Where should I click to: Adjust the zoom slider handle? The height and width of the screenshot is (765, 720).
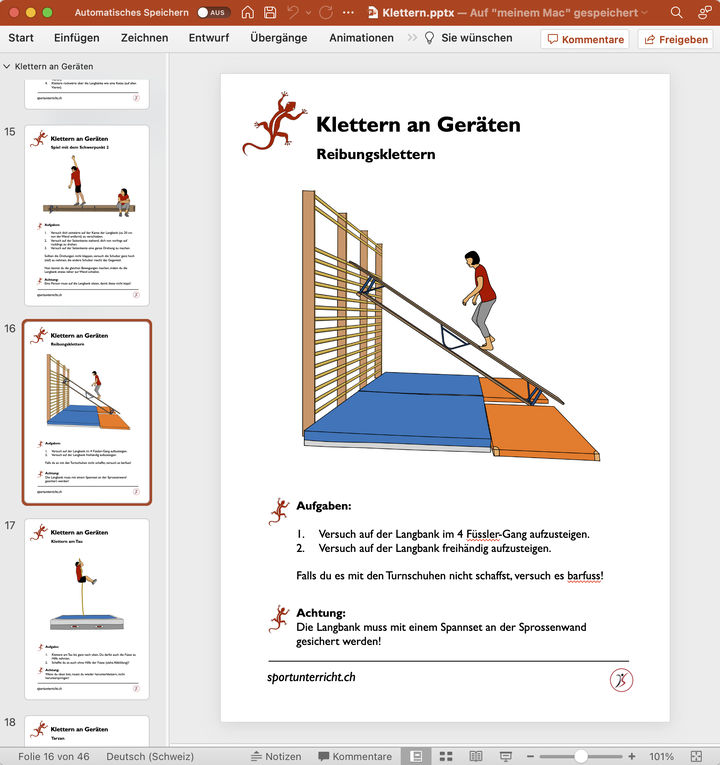click(580, 757)
